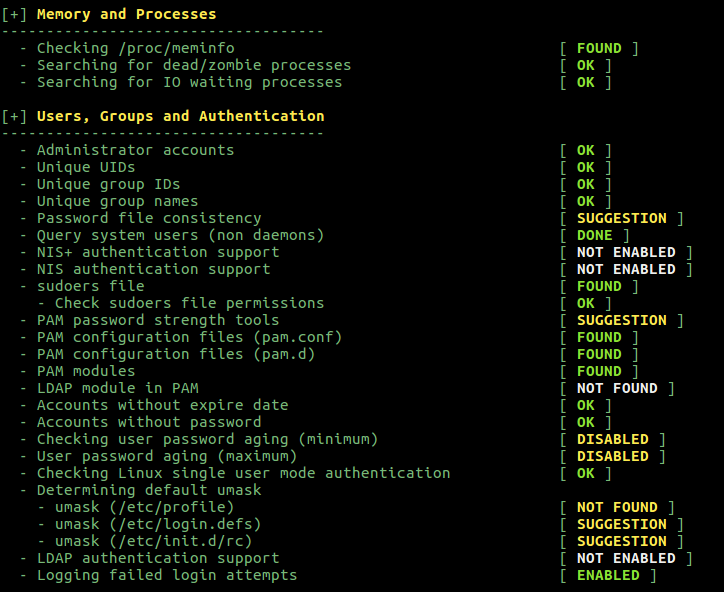The height and width of the screenshot is (592, 724).
Task: Click the Administrator accounts entry
Action: [x=135, y=150]
